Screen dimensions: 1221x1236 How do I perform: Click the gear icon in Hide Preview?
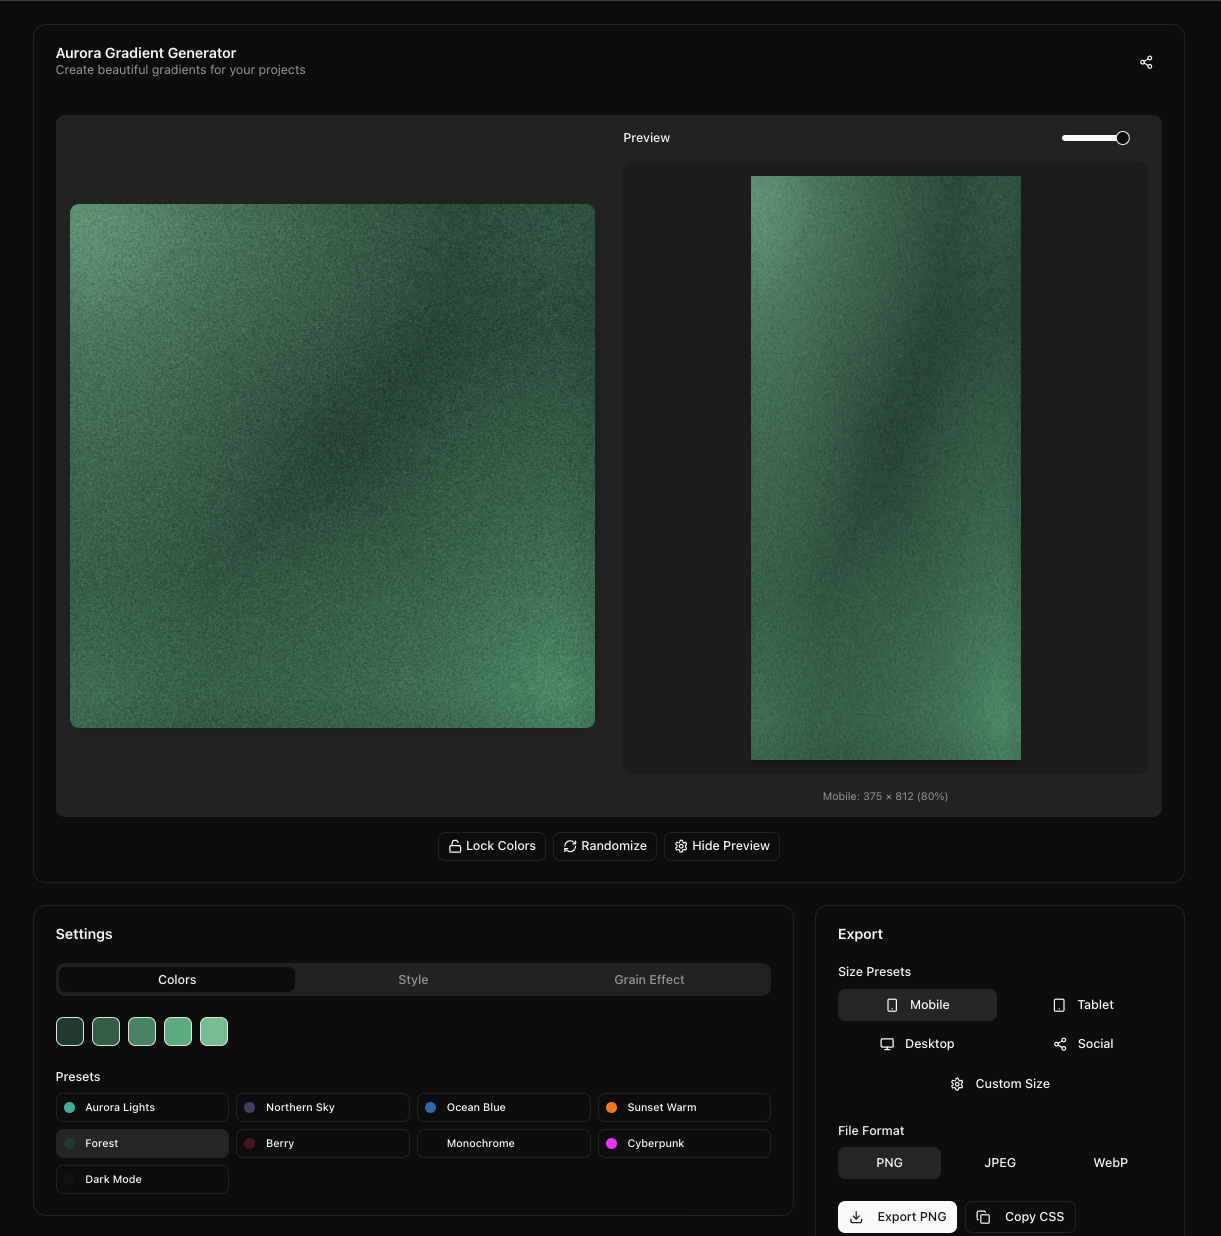click(681, 846)
